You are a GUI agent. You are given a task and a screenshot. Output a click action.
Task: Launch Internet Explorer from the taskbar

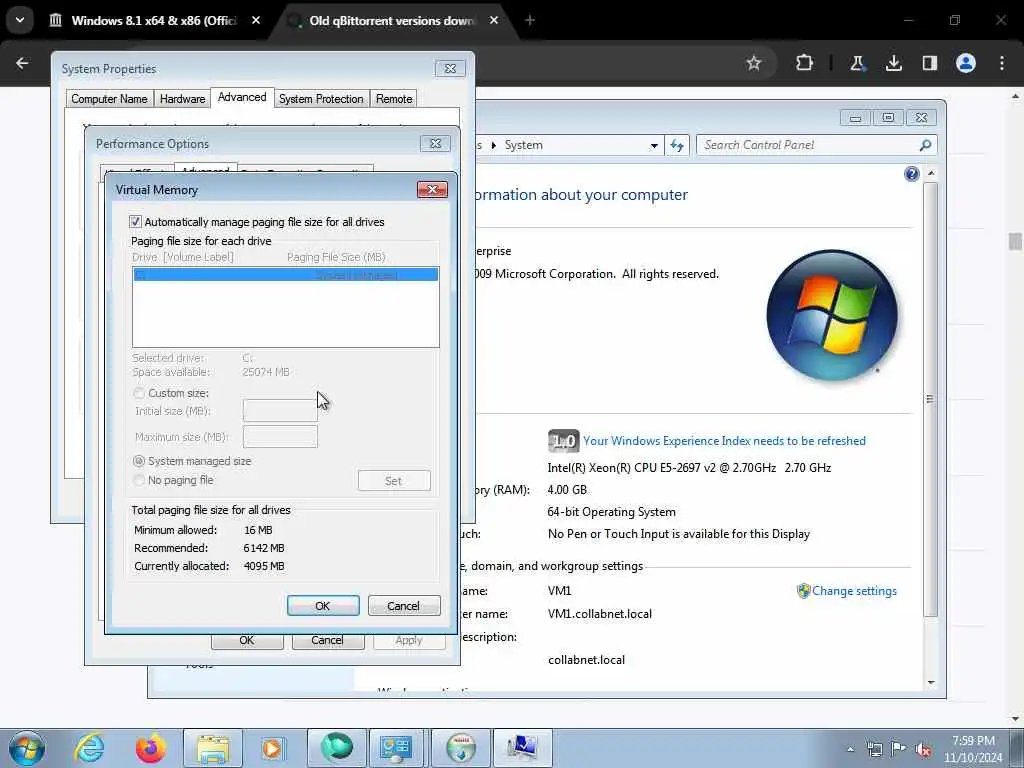(89, 748)
